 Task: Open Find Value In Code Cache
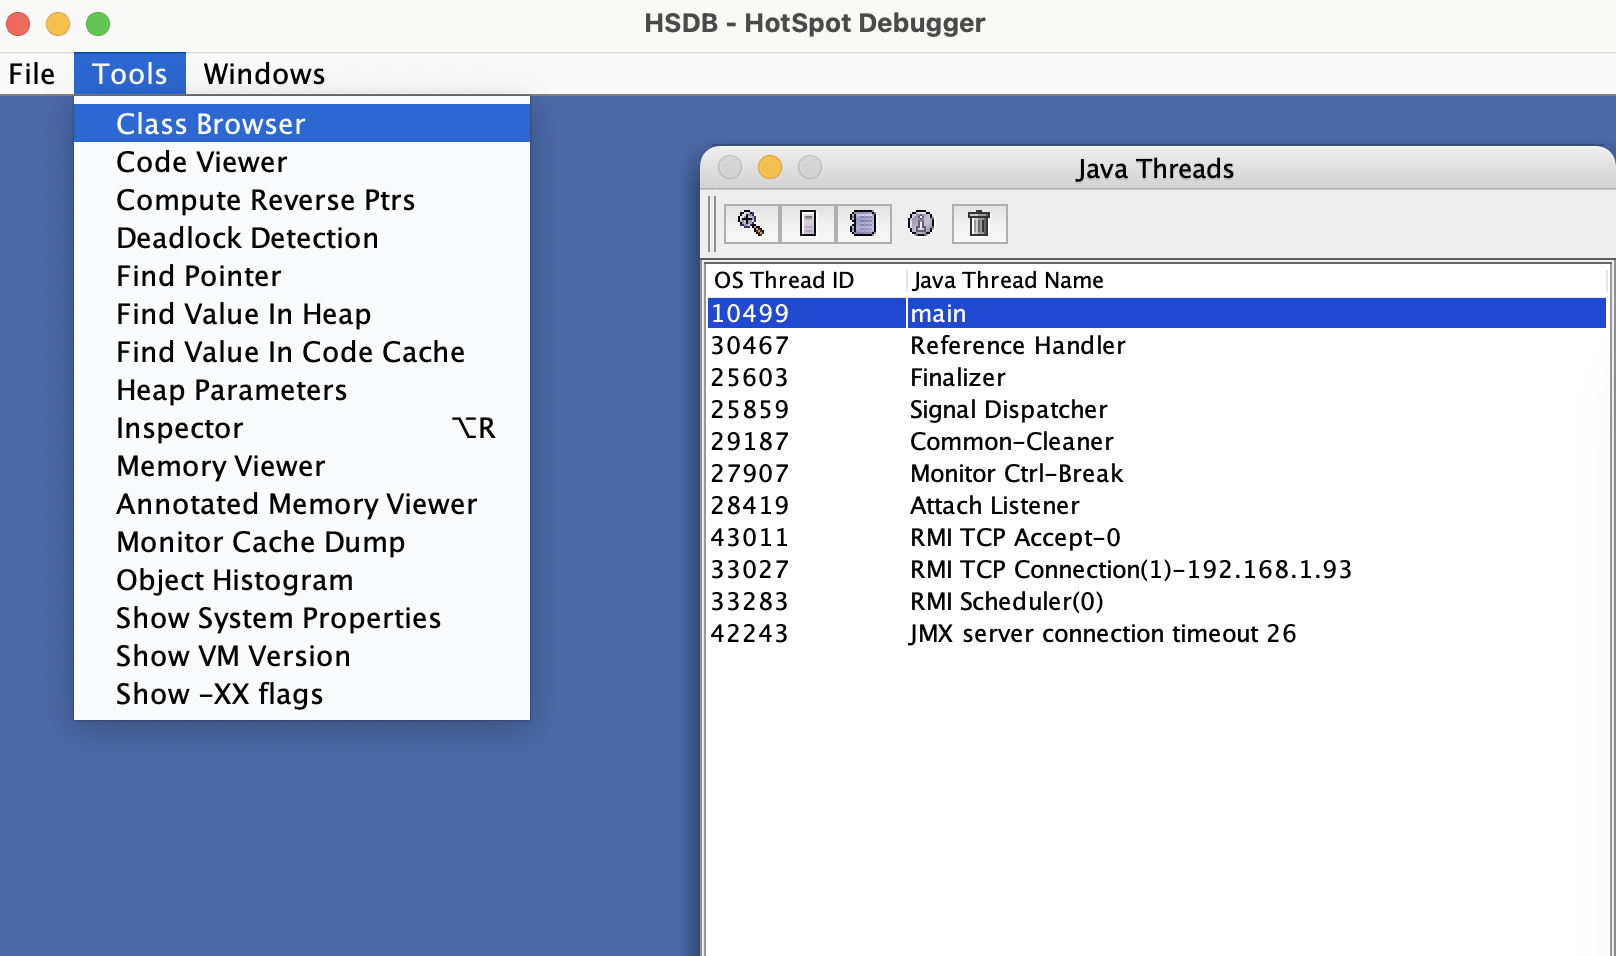302,352
